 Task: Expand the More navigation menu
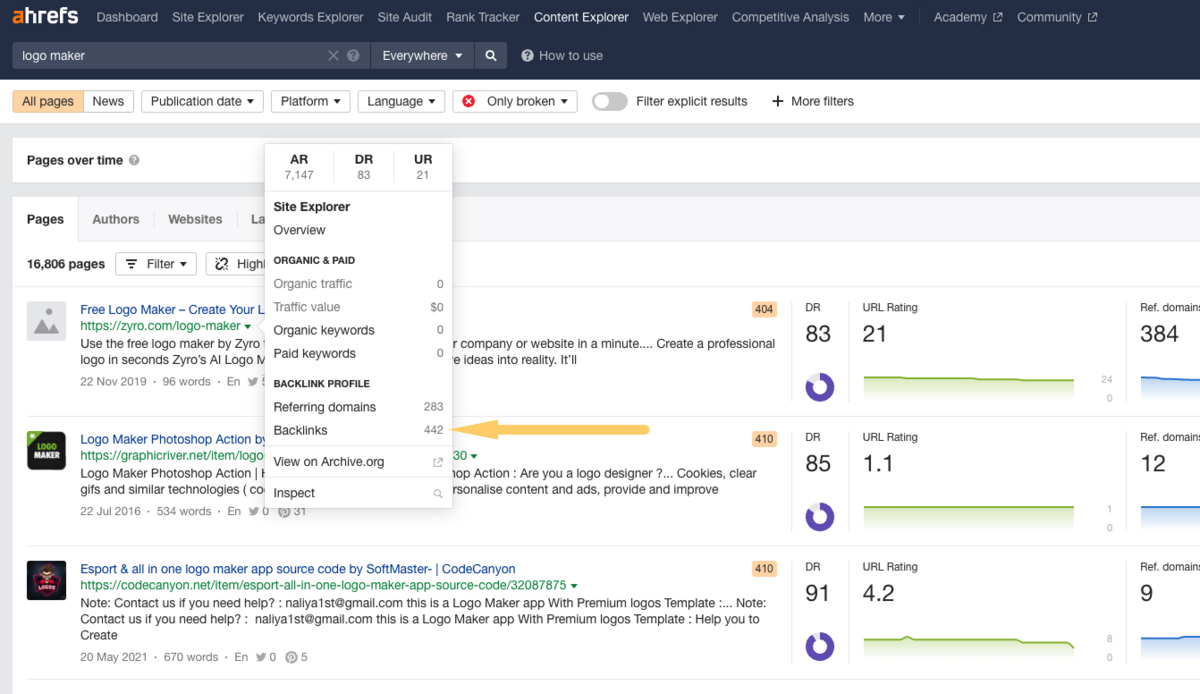click(x=884, y=17)
